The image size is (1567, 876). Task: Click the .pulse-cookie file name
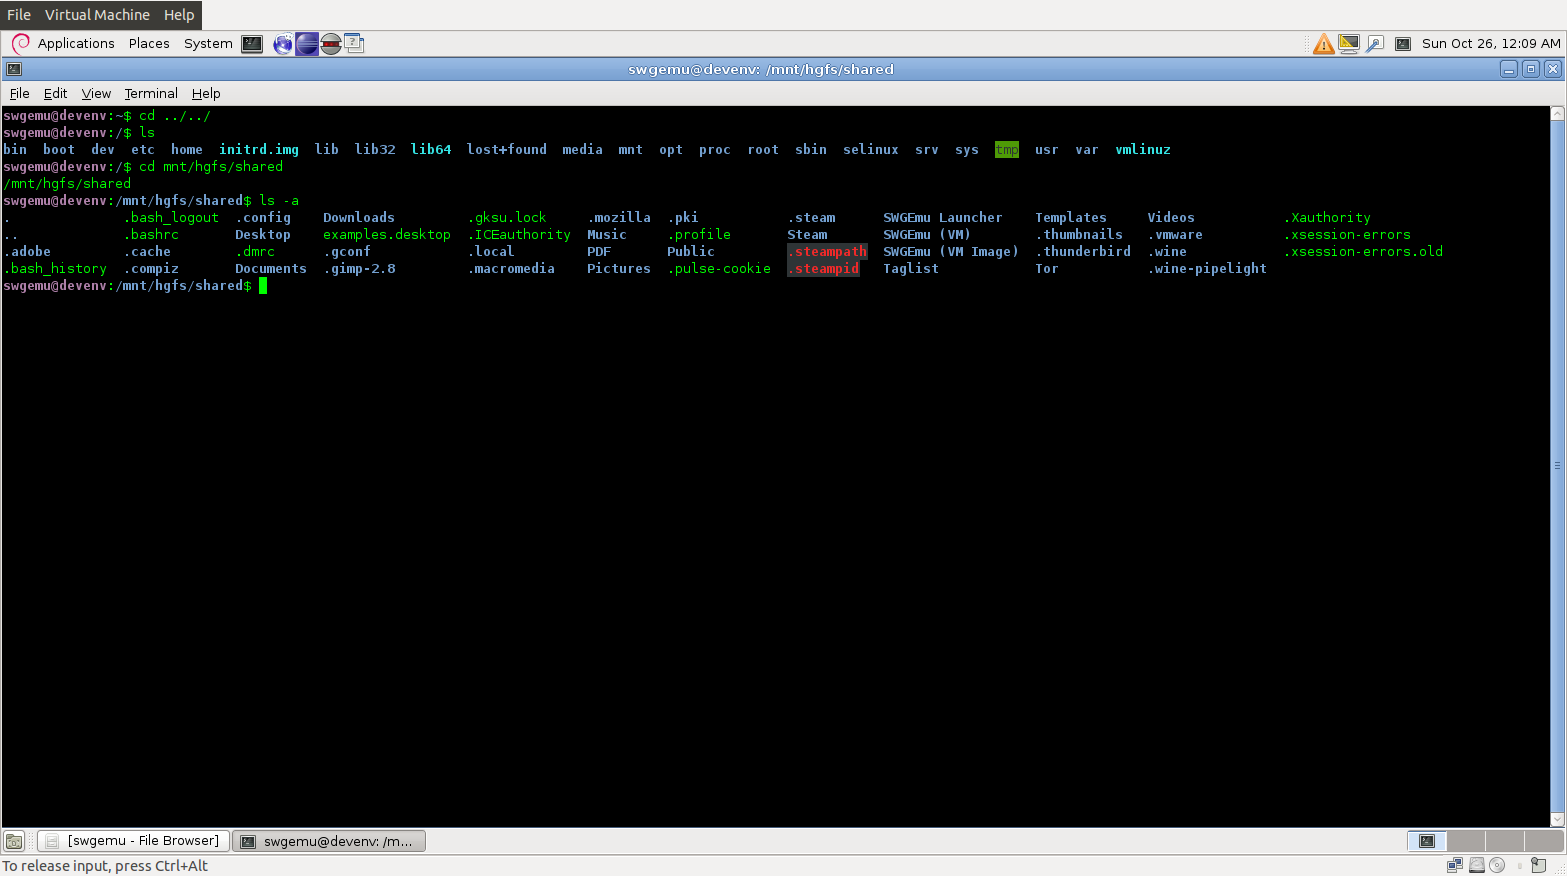click(719, 269)
